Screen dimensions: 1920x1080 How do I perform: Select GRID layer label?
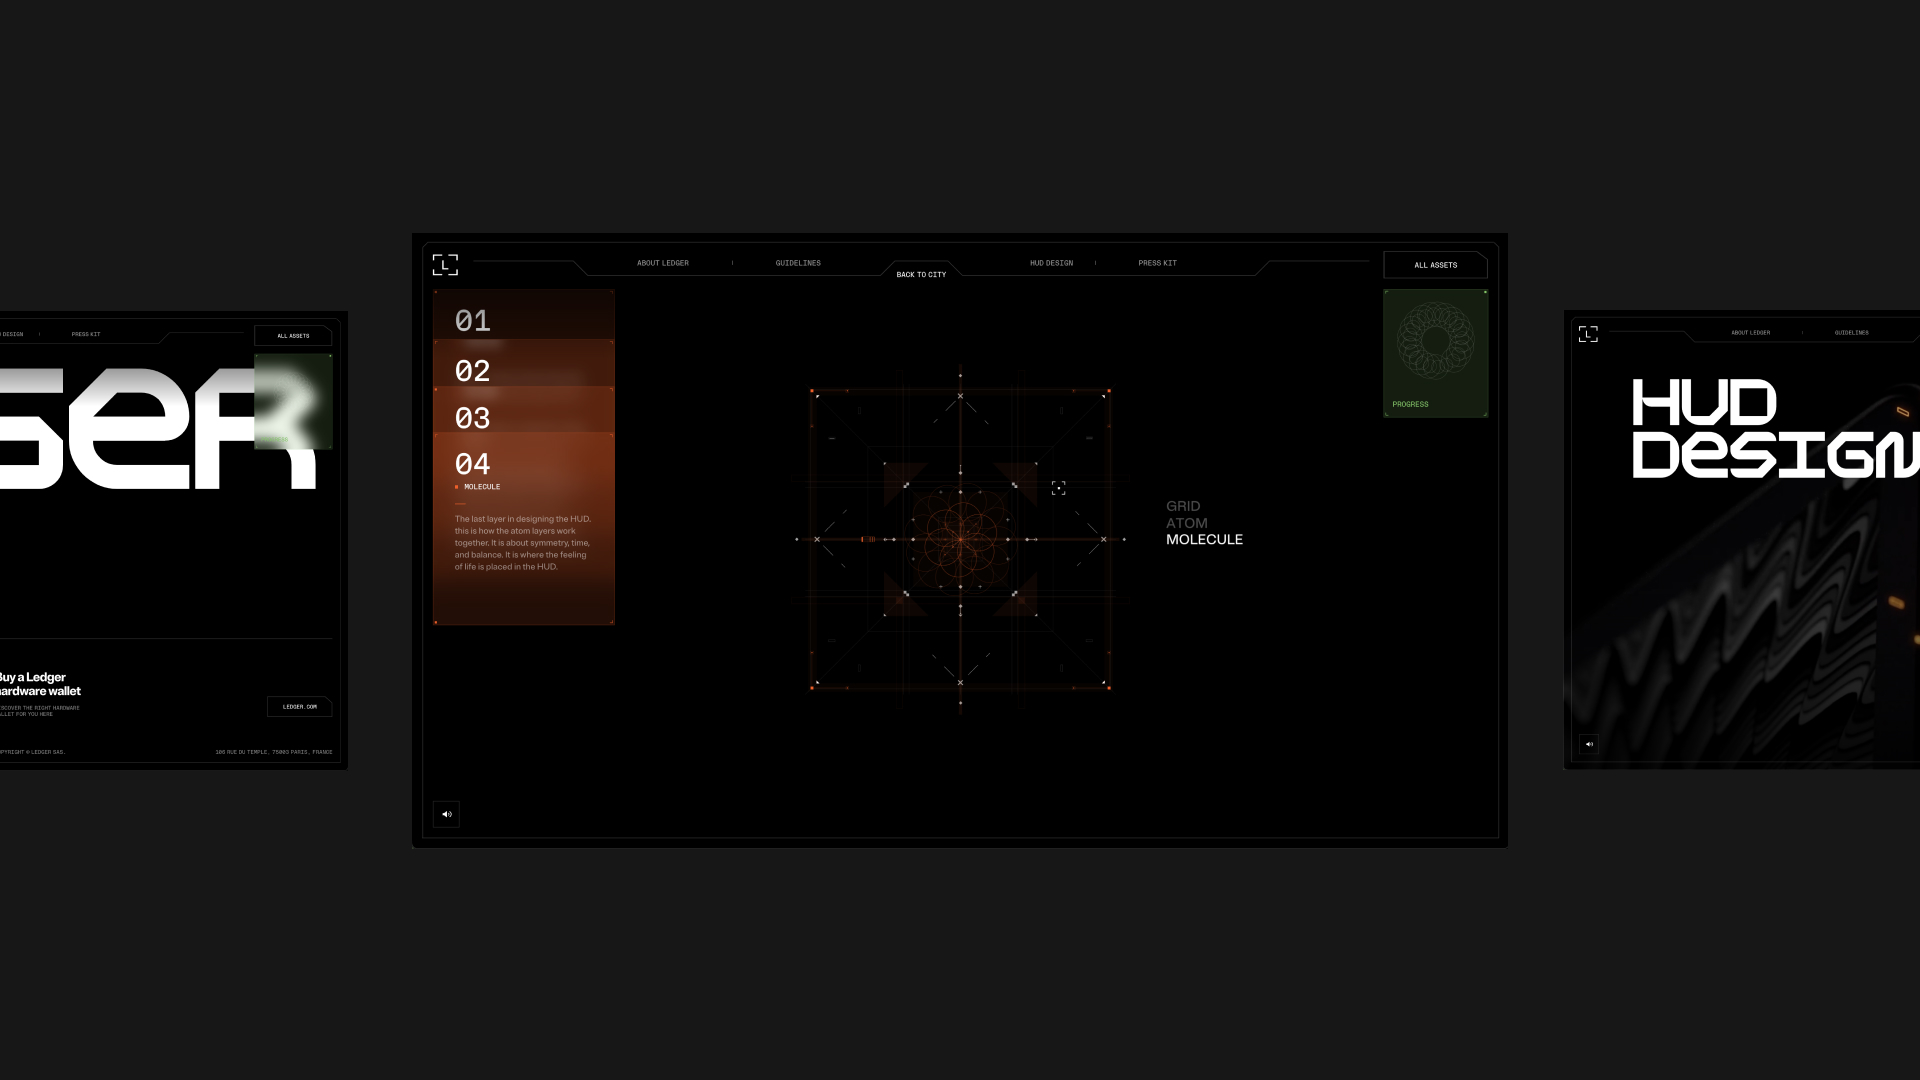(x=1183, y=506)
